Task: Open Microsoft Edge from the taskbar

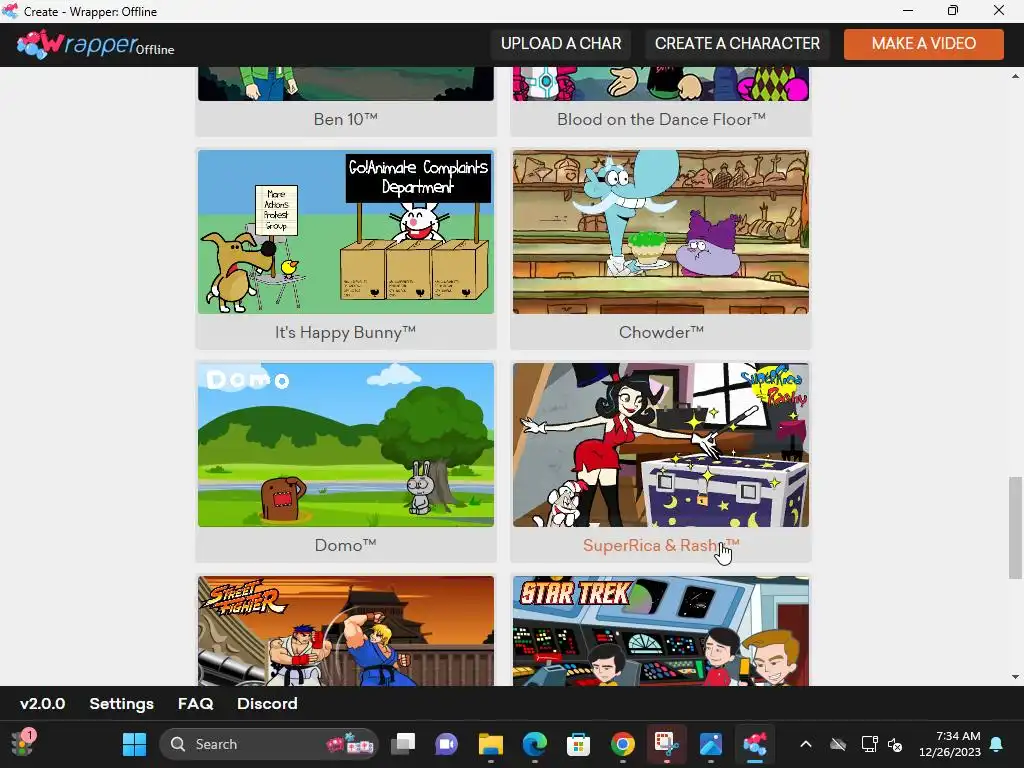Action: [x=535, y=744]
